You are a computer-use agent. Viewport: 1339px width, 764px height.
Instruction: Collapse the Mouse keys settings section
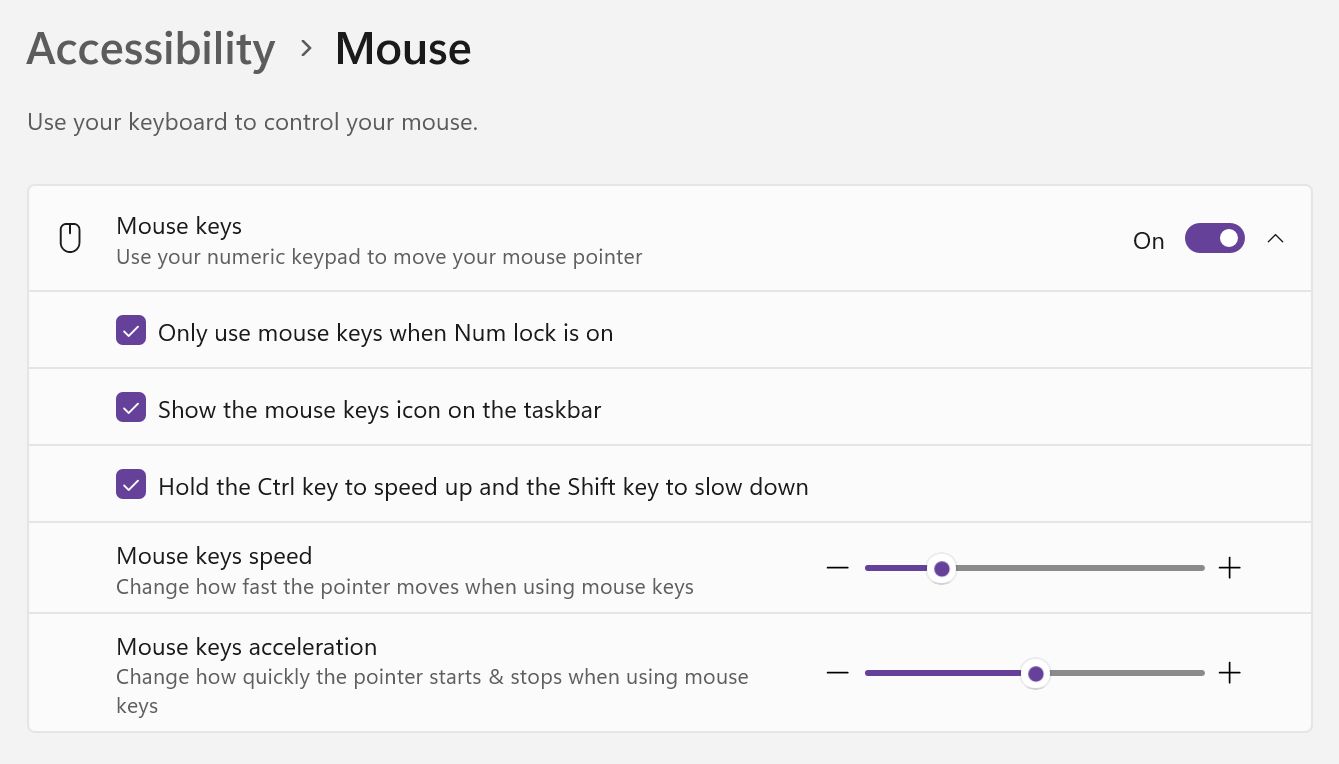[1276, 238]
